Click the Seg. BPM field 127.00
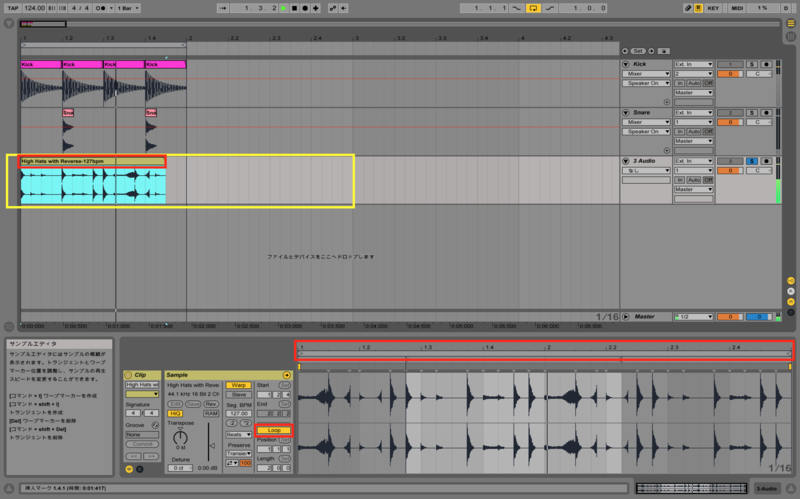Screen dimensions: 800x499 (x=238, y=414)
